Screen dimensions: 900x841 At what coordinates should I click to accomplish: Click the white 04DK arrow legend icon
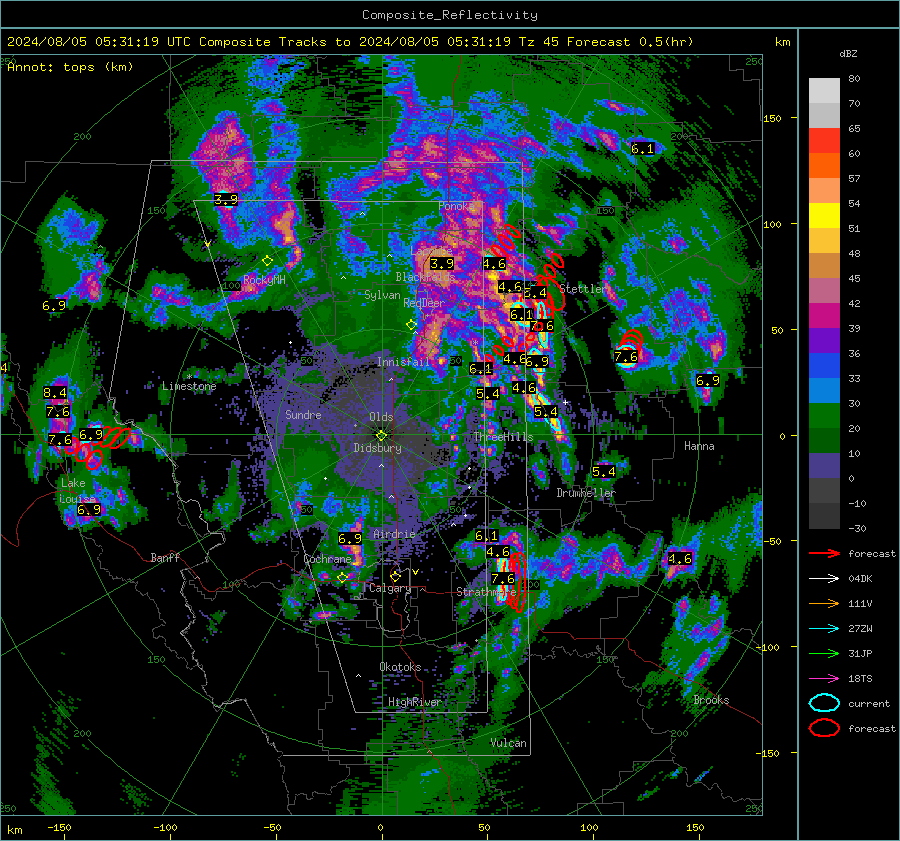click(824, 579)
